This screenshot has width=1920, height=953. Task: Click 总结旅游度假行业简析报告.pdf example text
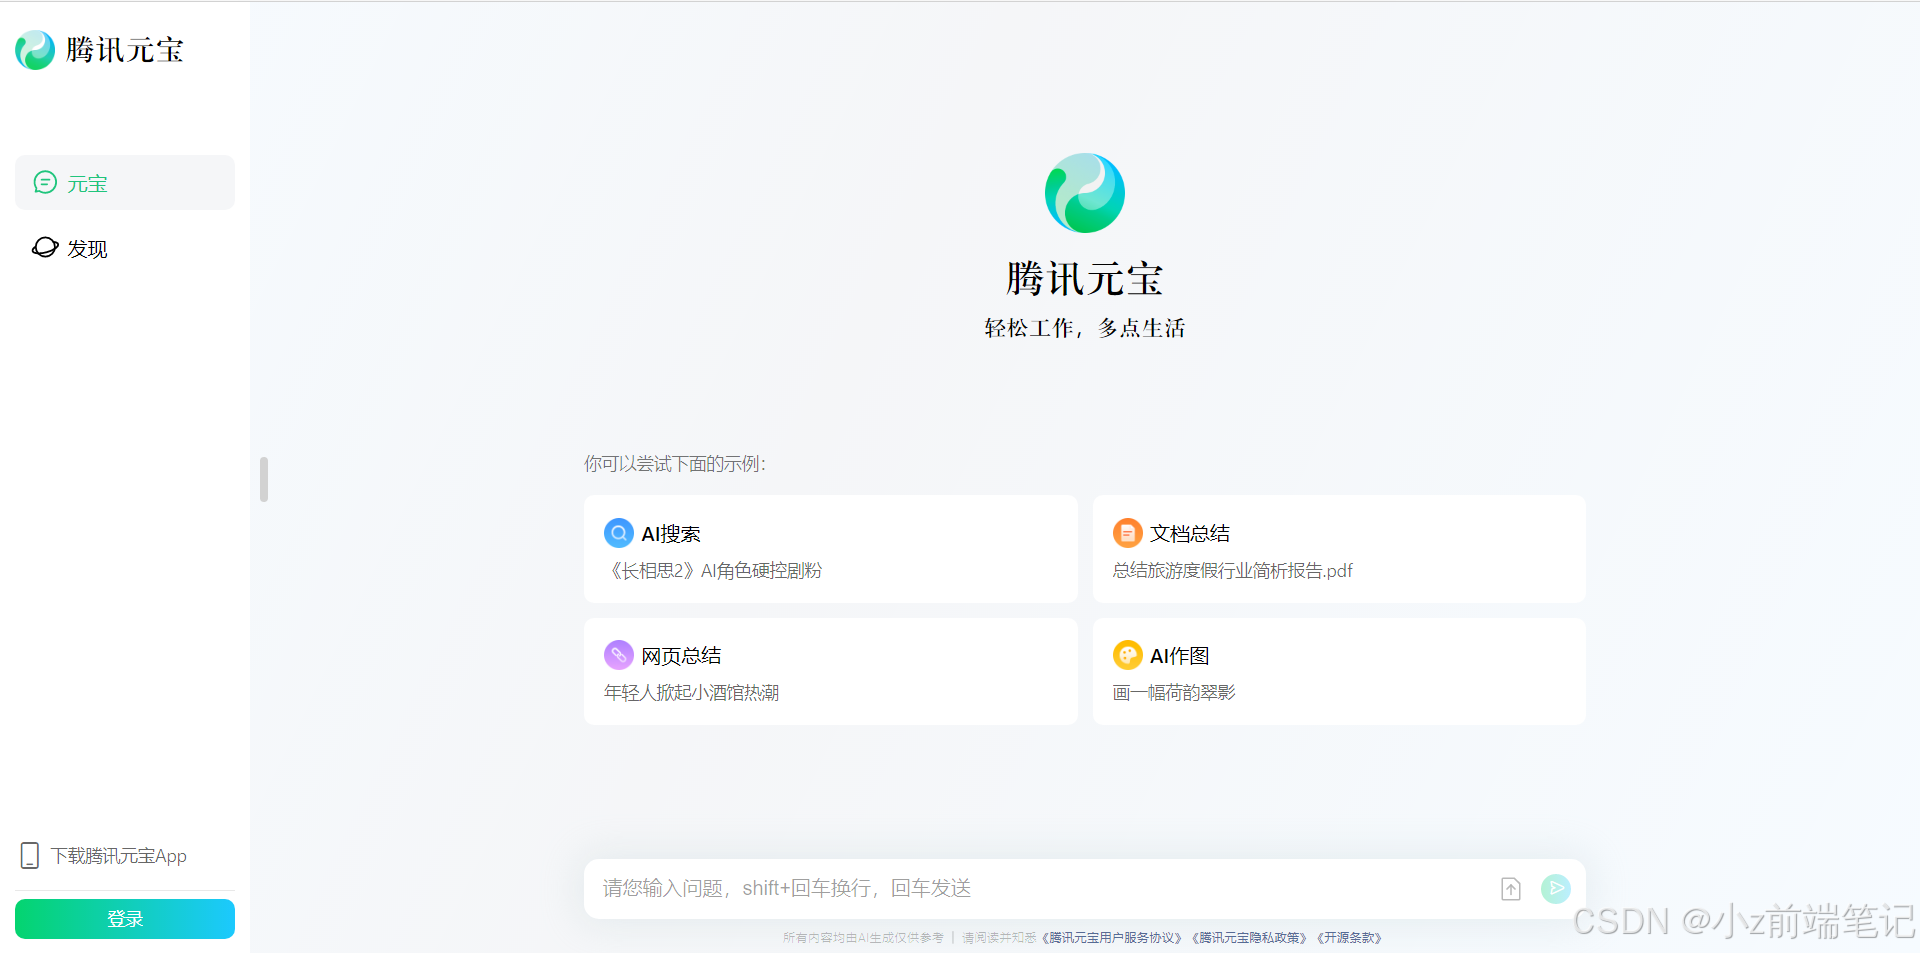click(x=1233, y=571)
